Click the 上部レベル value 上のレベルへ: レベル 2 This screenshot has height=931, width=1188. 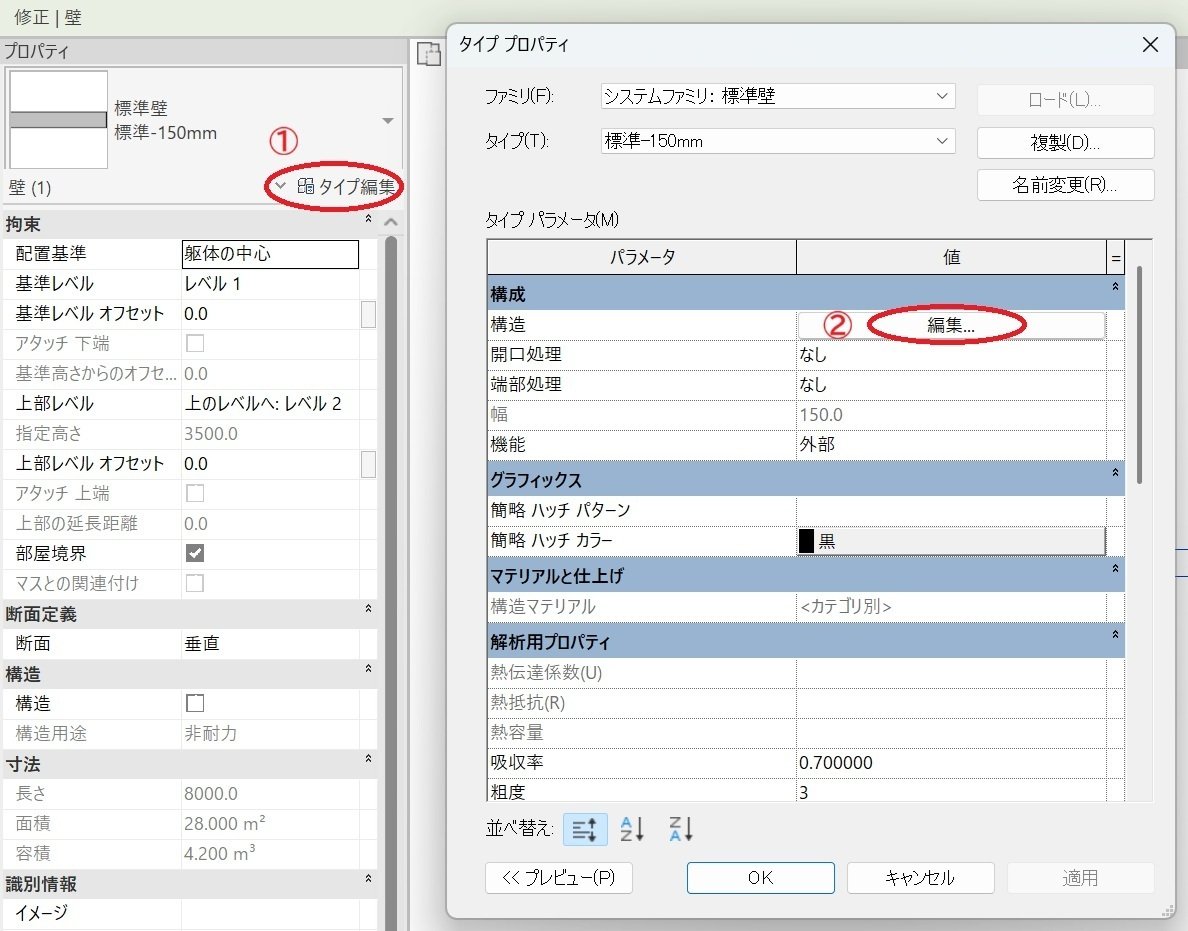tap(270, 404)
